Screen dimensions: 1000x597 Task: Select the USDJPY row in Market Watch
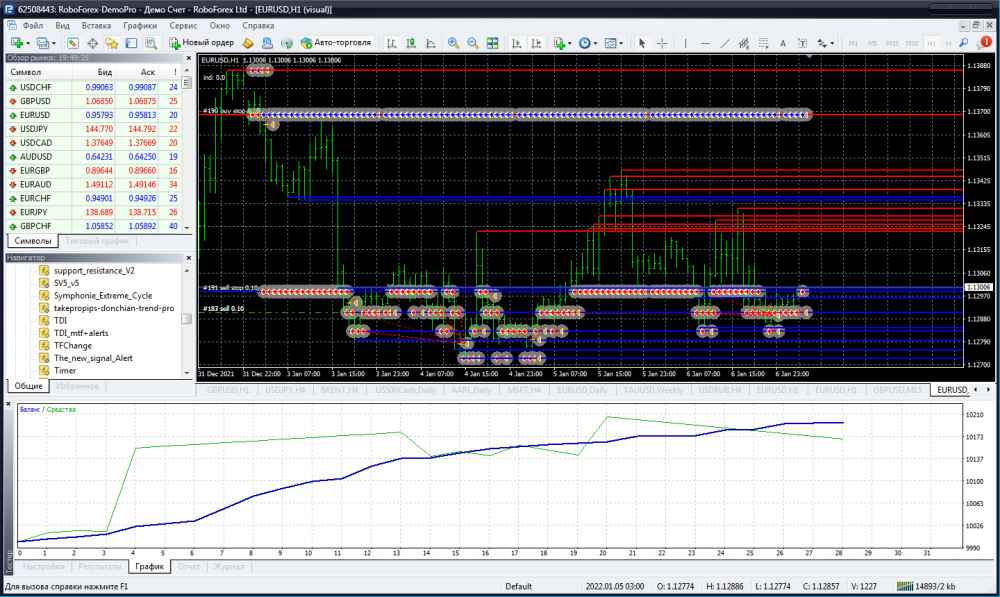point(93,129)
